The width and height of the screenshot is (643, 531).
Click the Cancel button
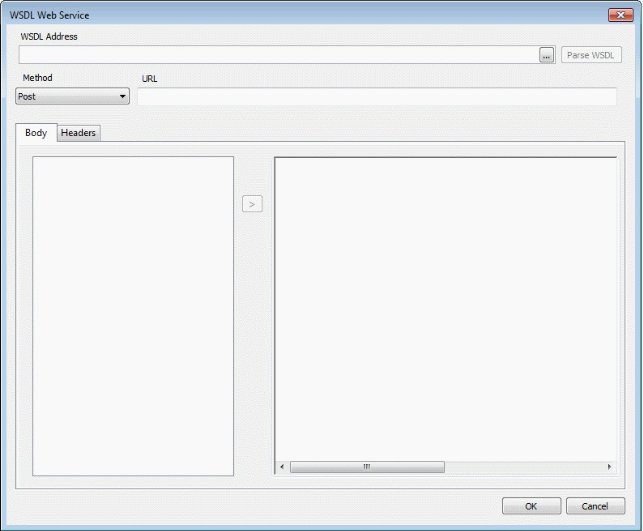coord(595,506)
